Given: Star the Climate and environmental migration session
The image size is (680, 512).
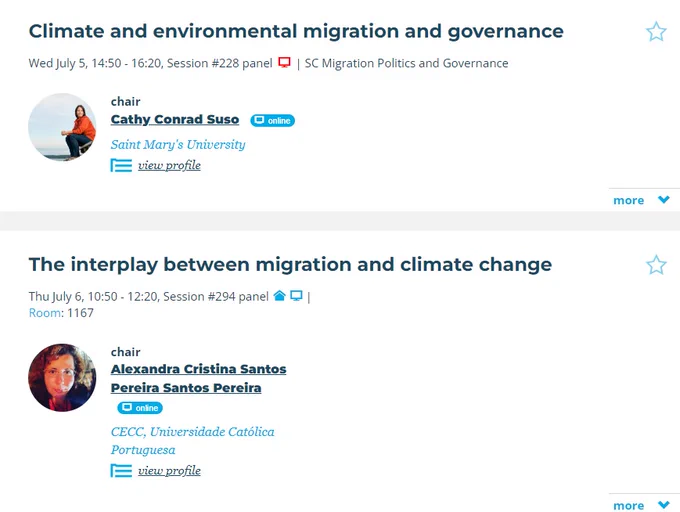Looking at the screenshot, I should (x=656, y=32).
